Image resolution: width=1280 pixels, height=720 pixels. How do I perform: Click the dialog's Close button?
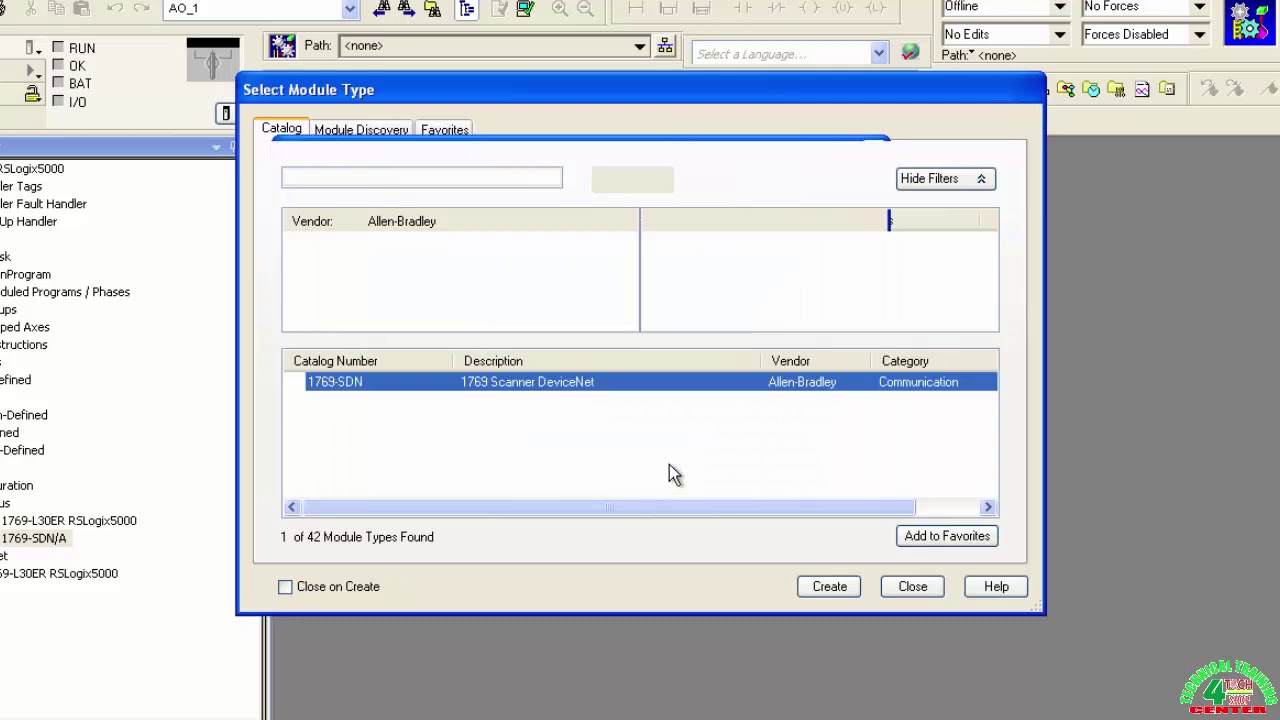912,587
